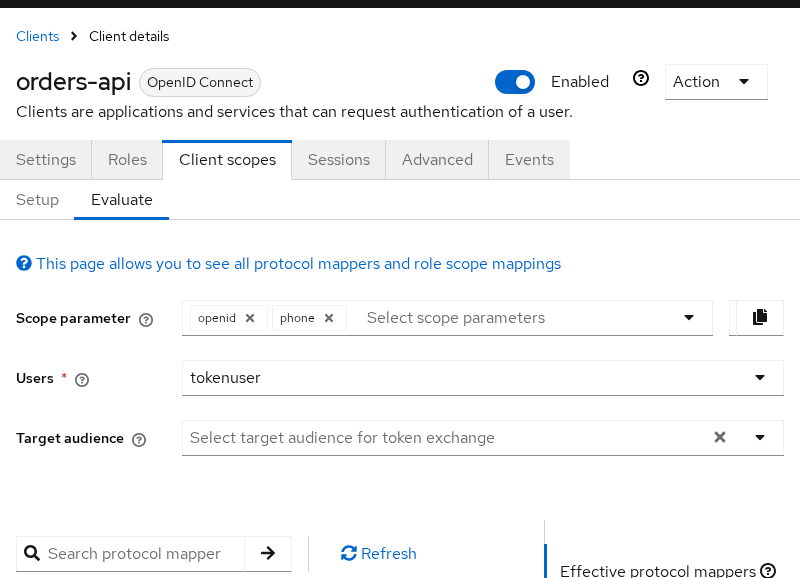Open the Sessions tab

pyautogui.click(x=339, y=160)
